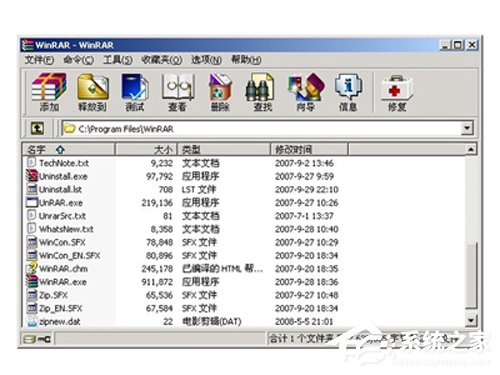Sort by the 类型 column header

click(224, 150)
